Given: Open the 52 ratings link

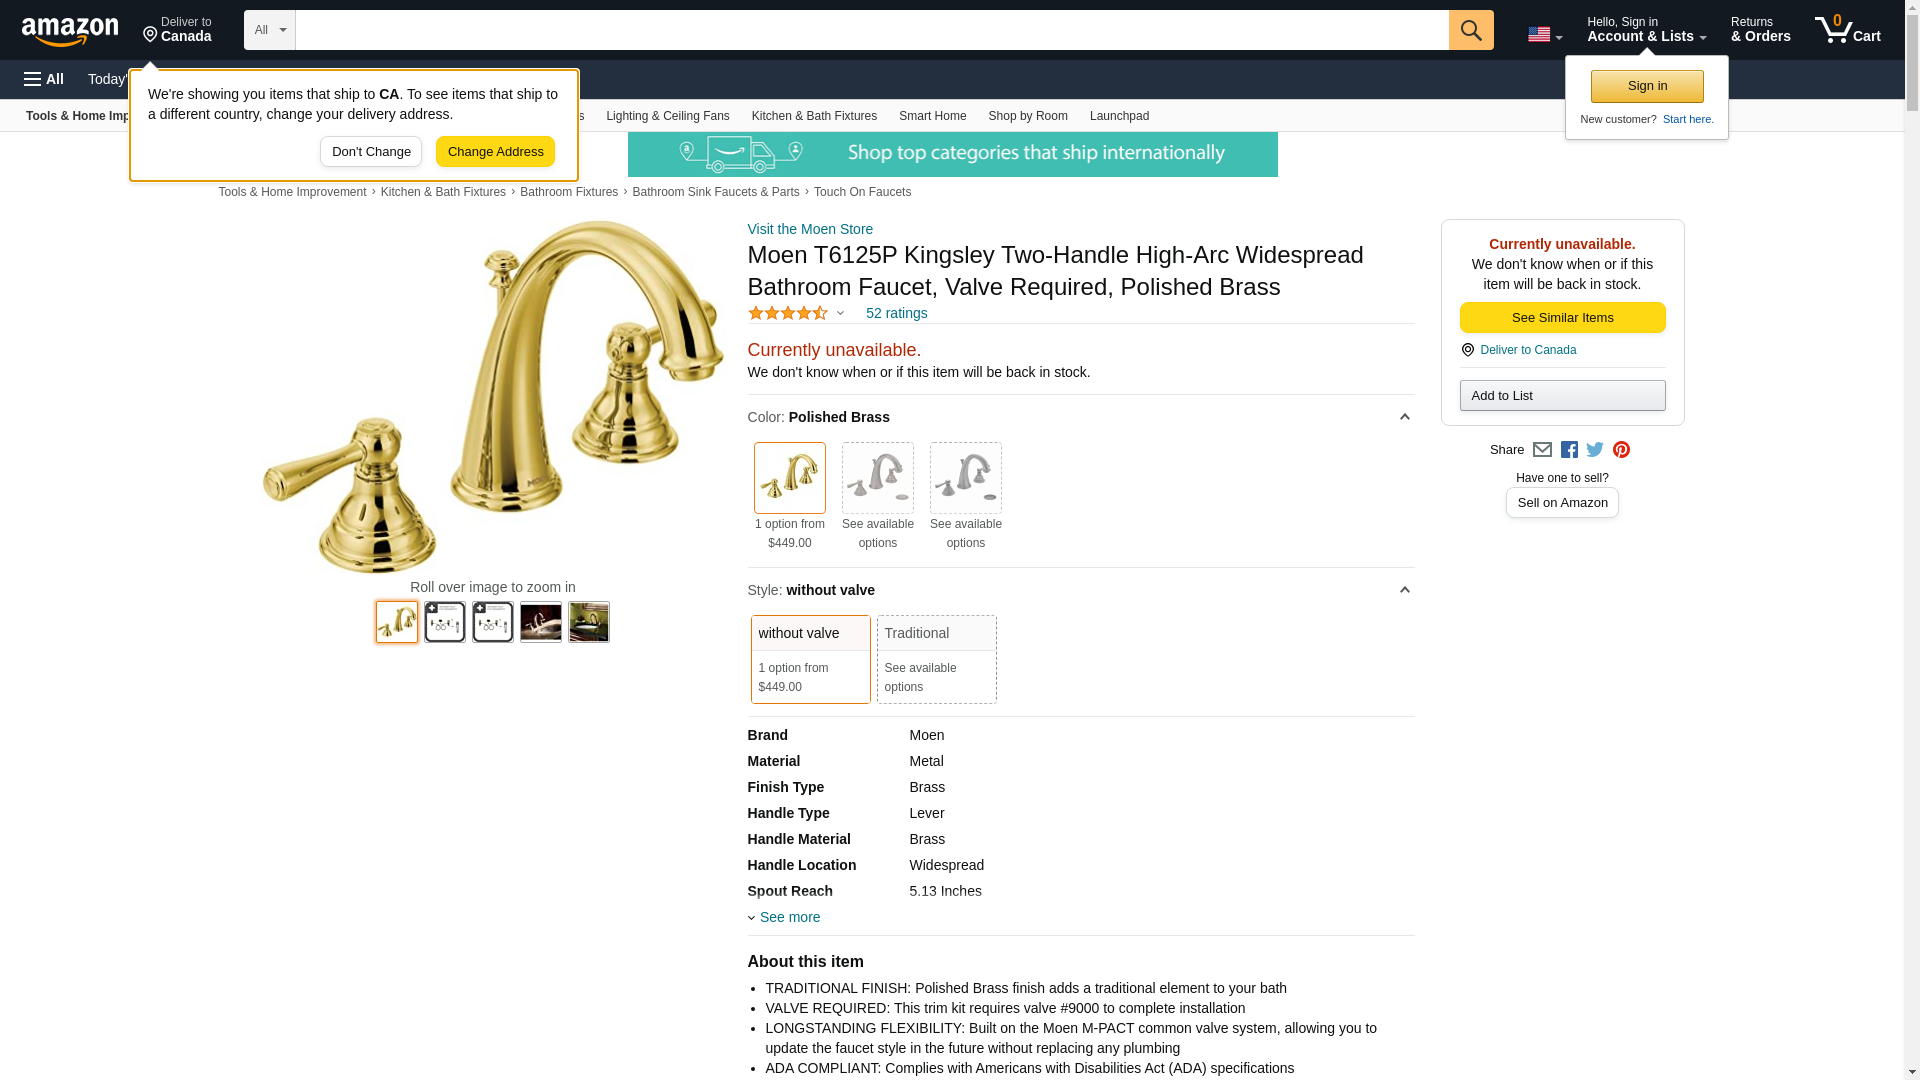Looking at the screenshot, I should [x=896, y=313].
